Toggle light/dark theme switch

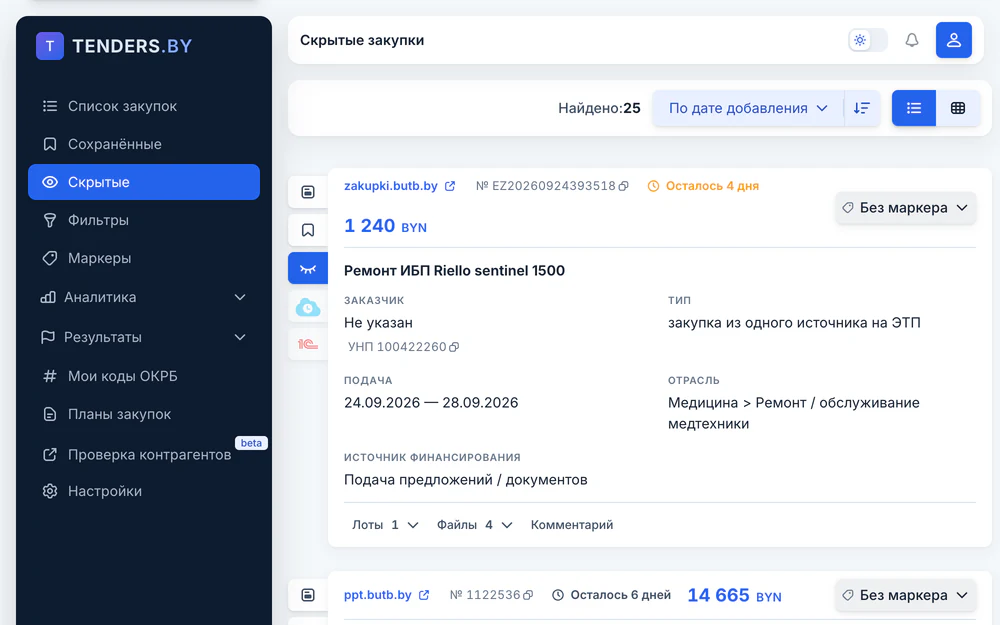pyautogui.click(x=868, y=40)
